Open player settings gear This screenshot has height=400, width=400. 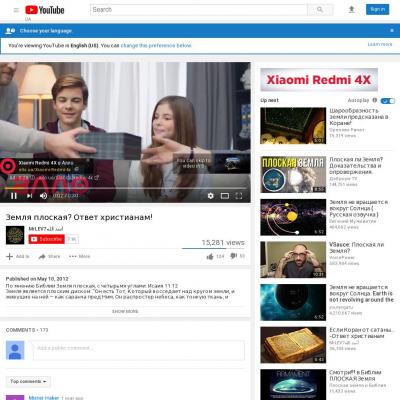[211, 196]
